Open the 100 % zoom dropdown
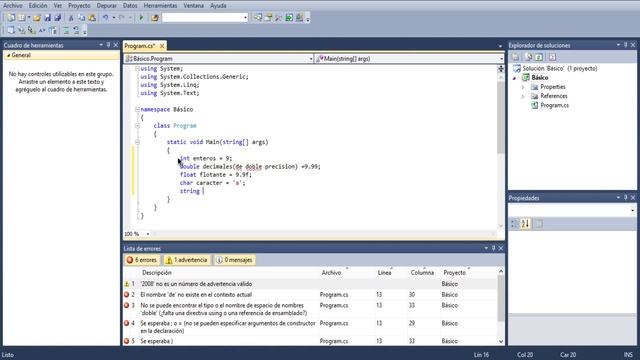The image size is (640, 360). (148, 234)
